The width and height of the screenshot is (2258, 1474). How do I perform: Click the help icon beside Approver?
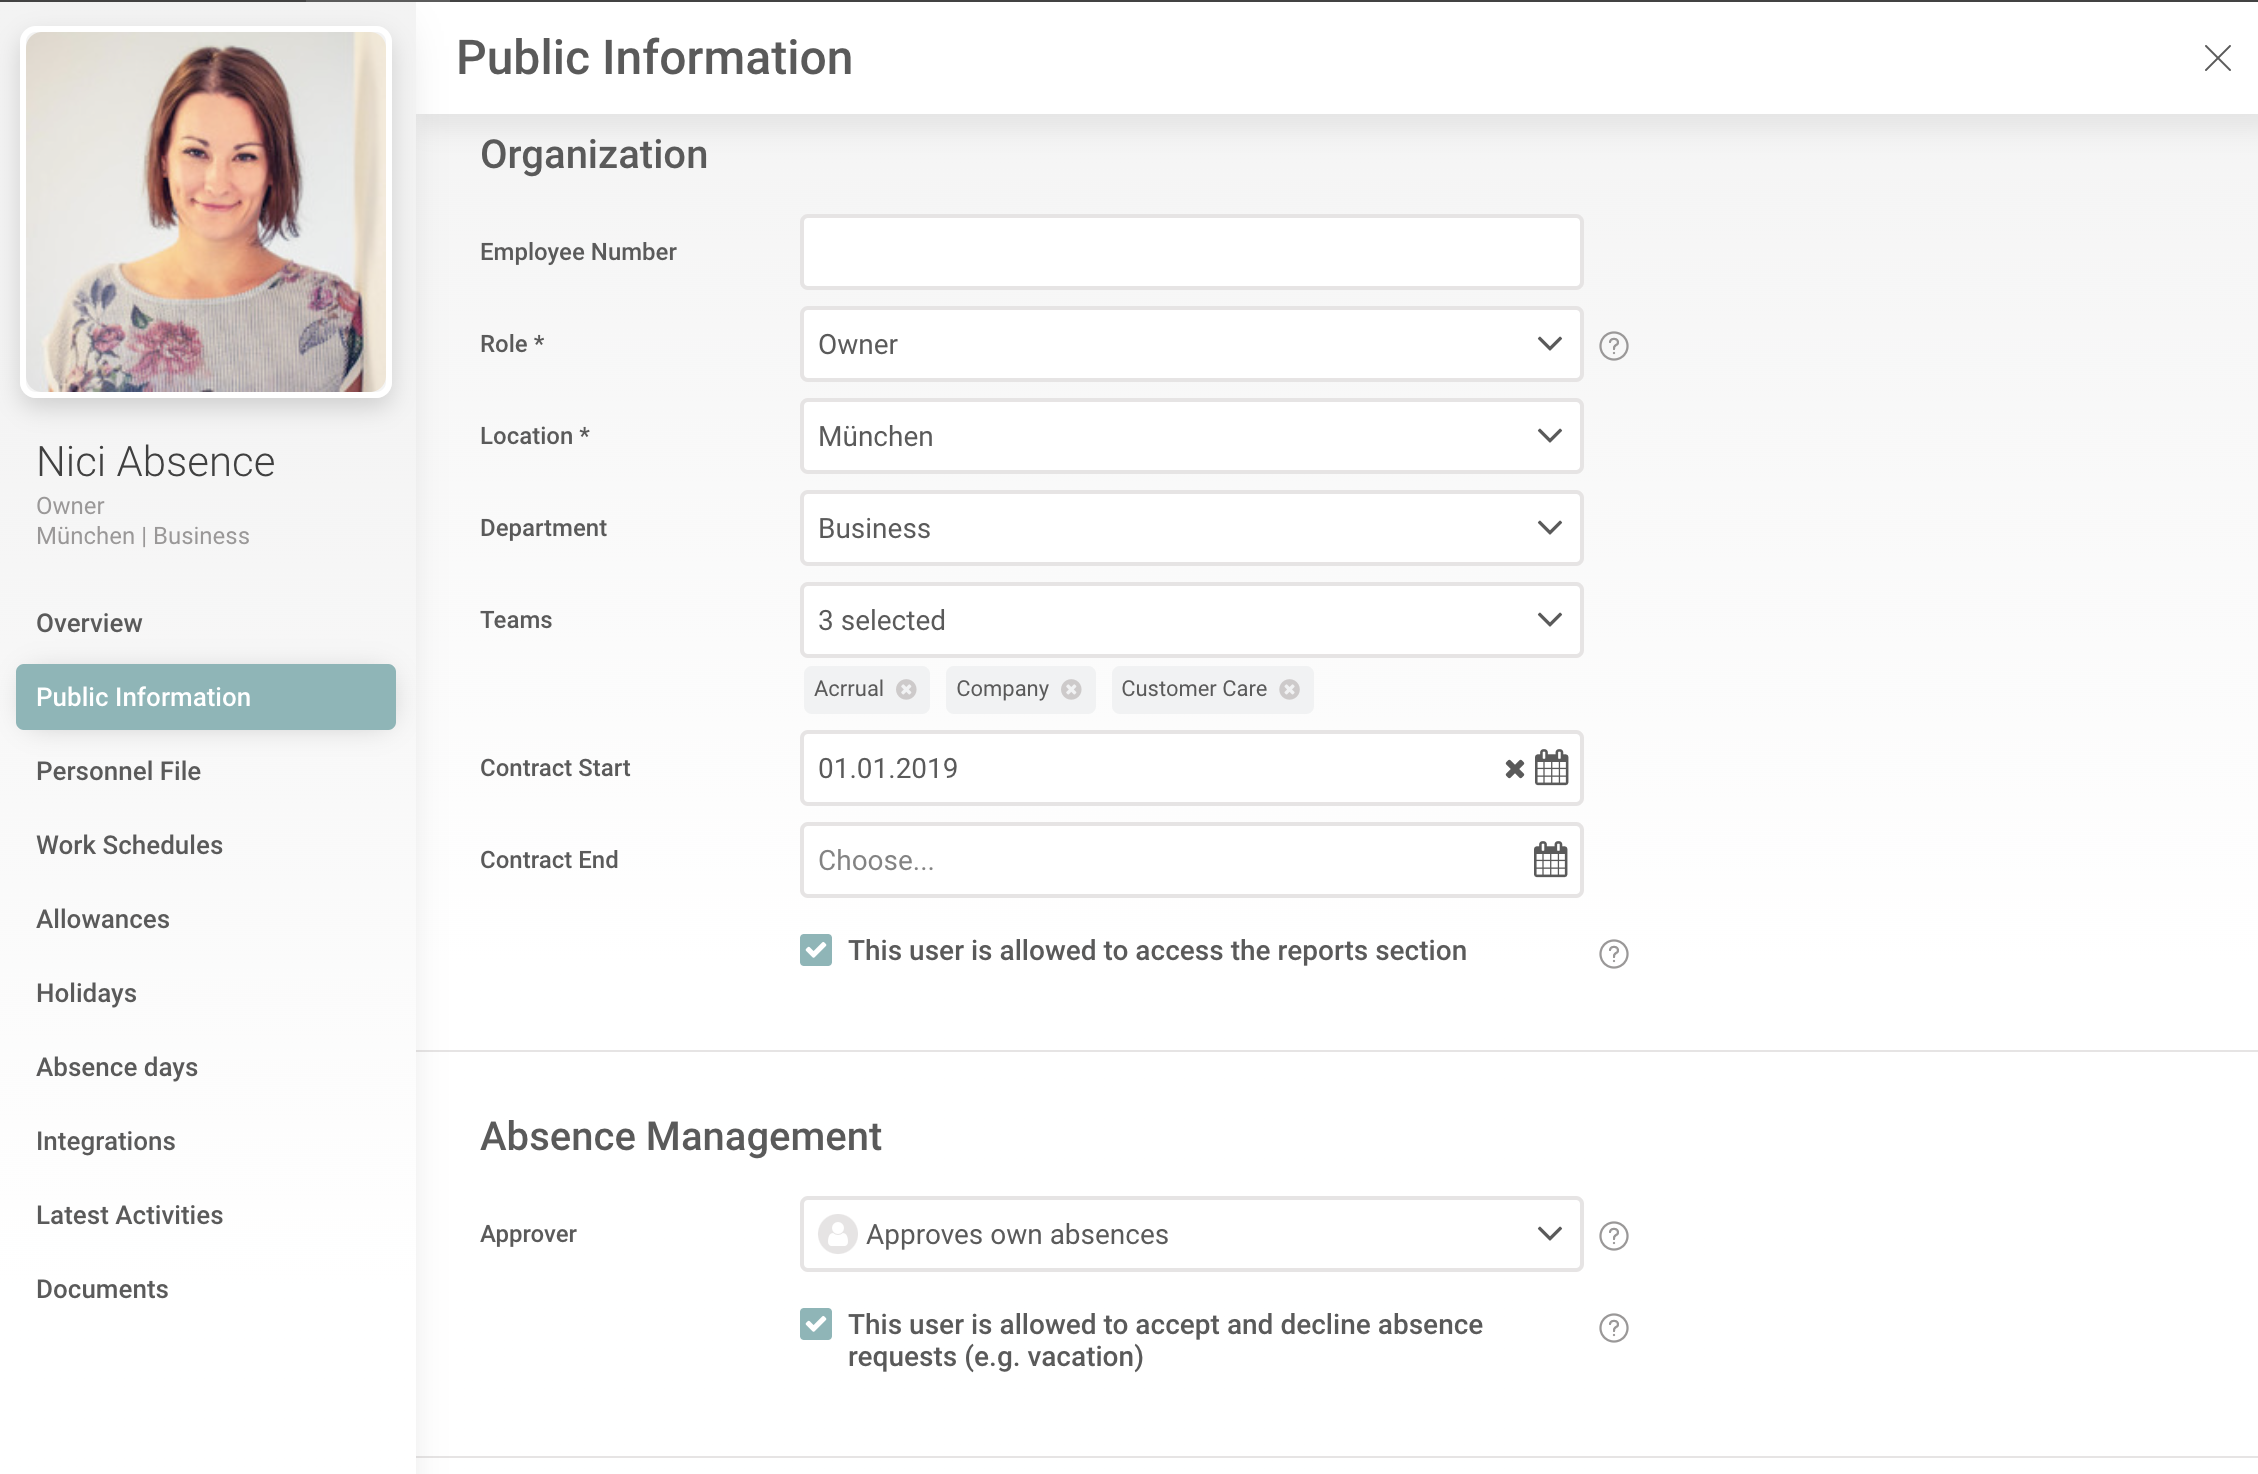coord(1613,1236)
